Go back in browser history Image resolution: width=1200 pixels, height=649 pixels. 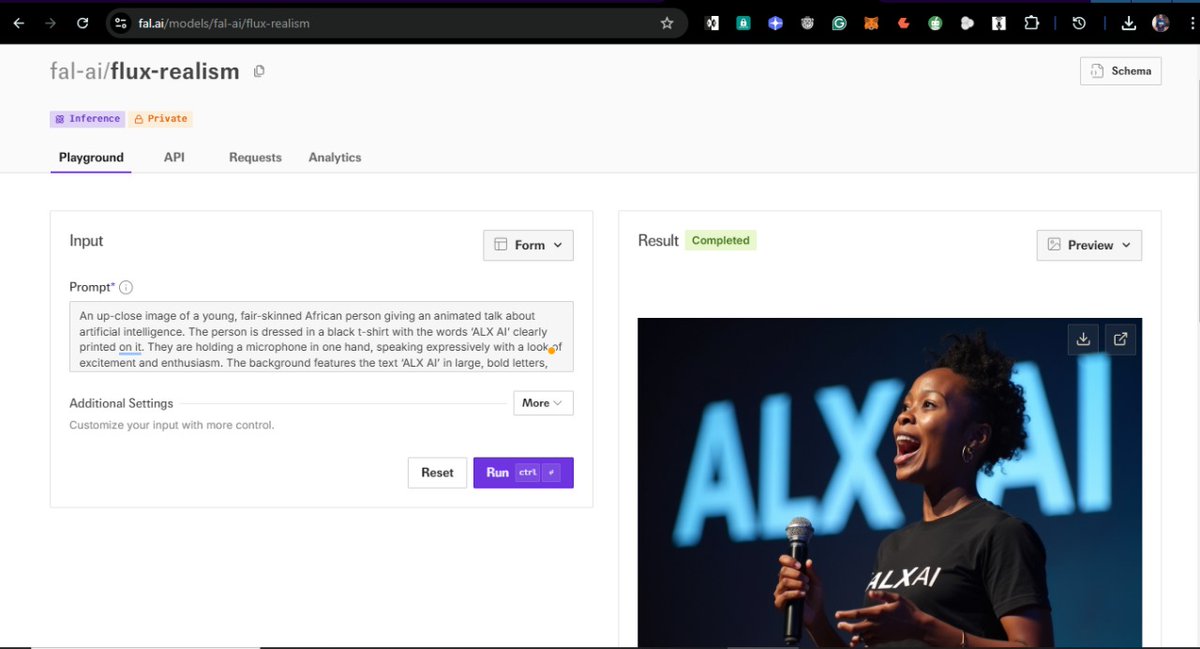point(19,23)
